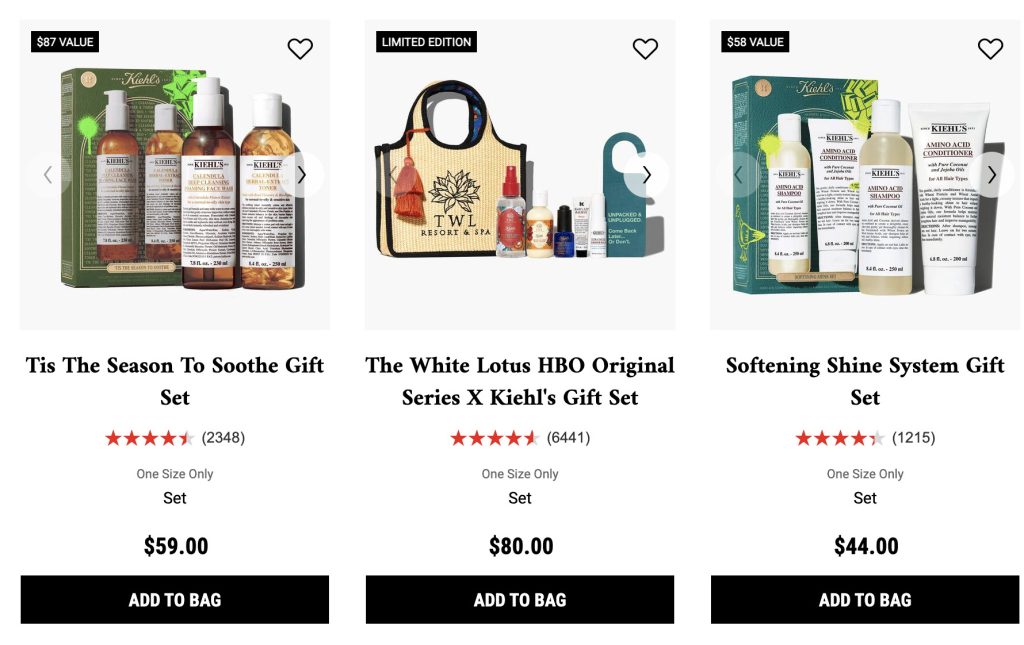Add the $80.00 White Lotus set to bag
The height and width of the screenshot is (645, 1024).
pyautogui.click(x=520, y=599)
